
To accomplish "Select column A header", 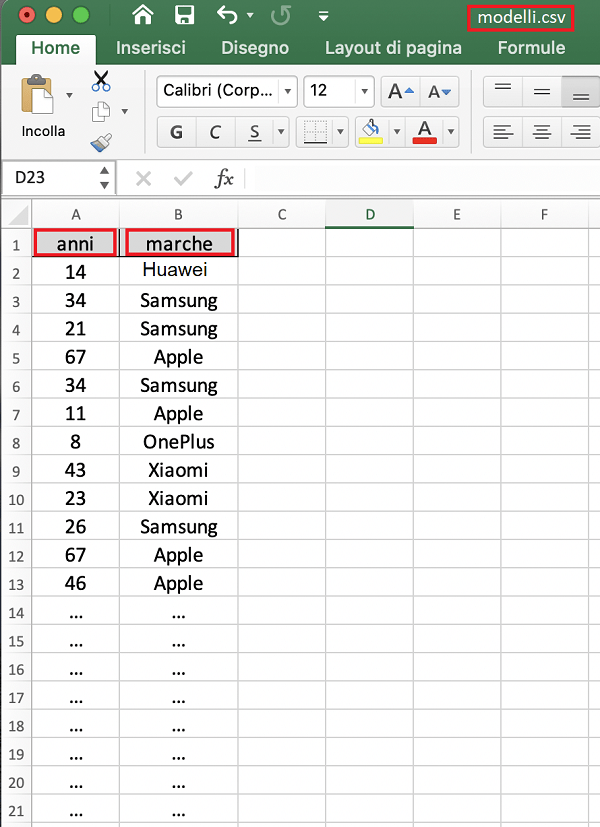I will (x=76, y=215).
